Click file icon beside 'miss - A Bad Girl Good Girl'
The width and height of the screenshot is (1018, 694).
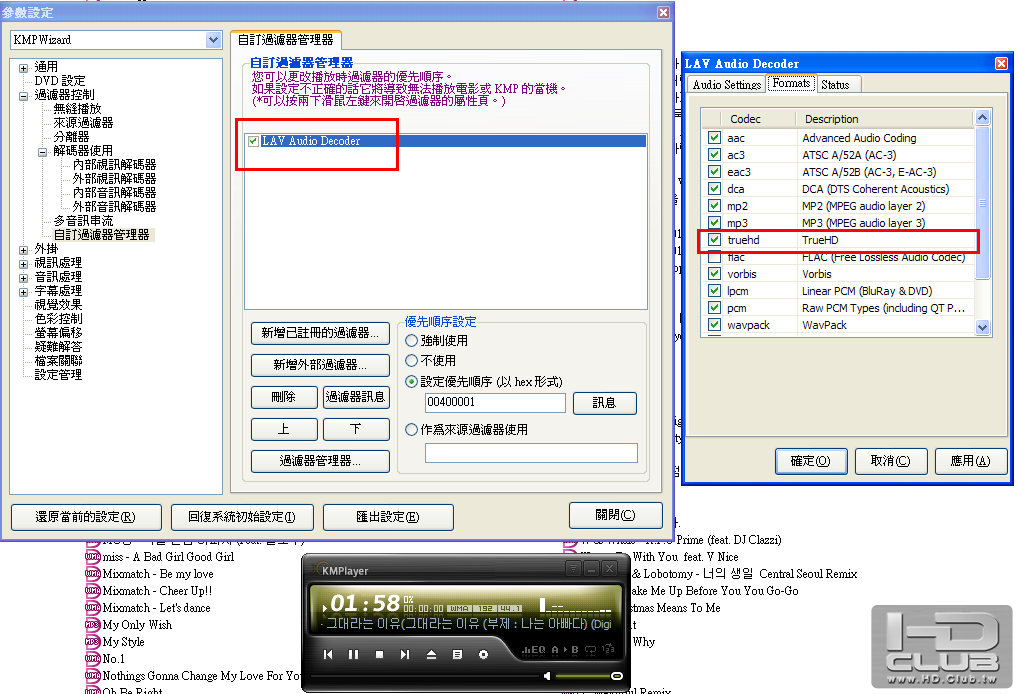click(93, 556)
